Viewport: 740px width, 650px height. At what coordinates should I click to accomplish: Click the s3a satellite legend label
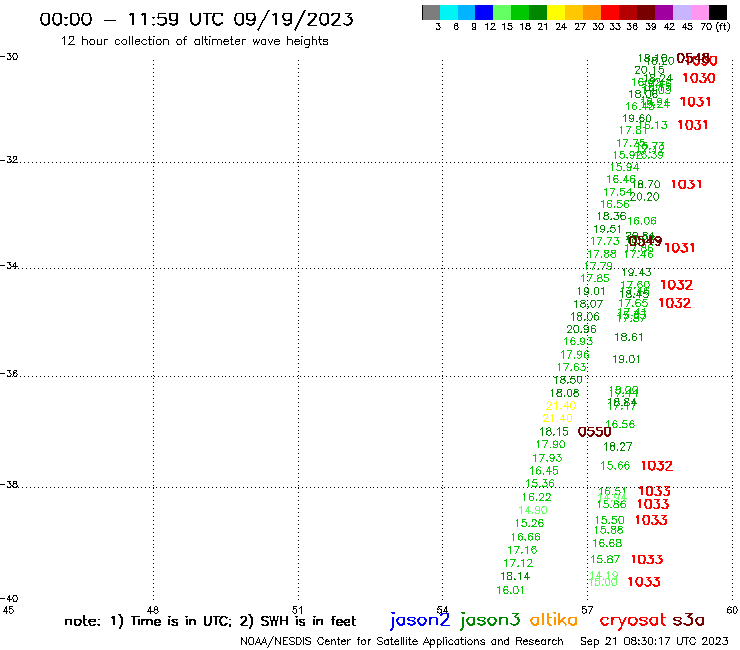click(688, 621)
